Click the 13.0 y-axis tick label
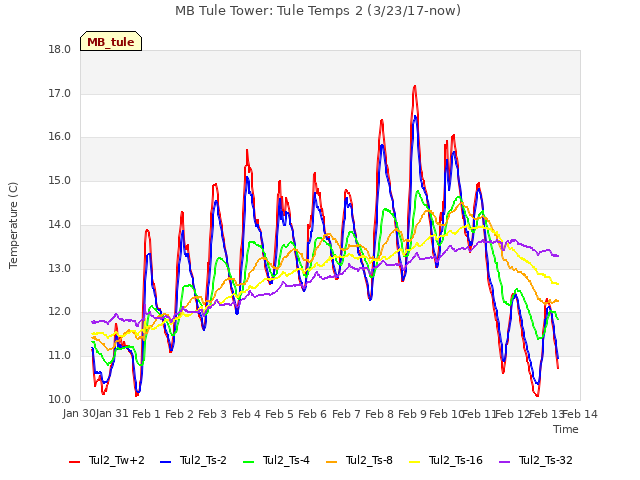The image size is (640, 480). click(60, 269)
